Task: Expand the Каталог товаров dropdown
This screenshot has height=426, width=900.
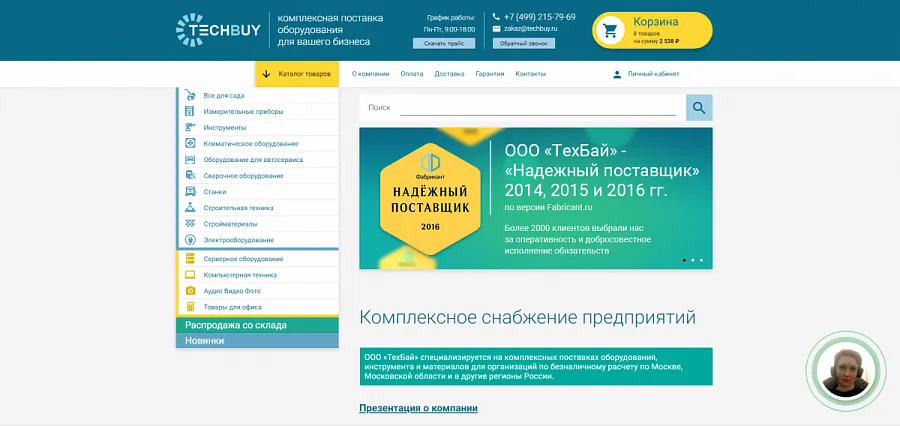Action: coord(297,74)
